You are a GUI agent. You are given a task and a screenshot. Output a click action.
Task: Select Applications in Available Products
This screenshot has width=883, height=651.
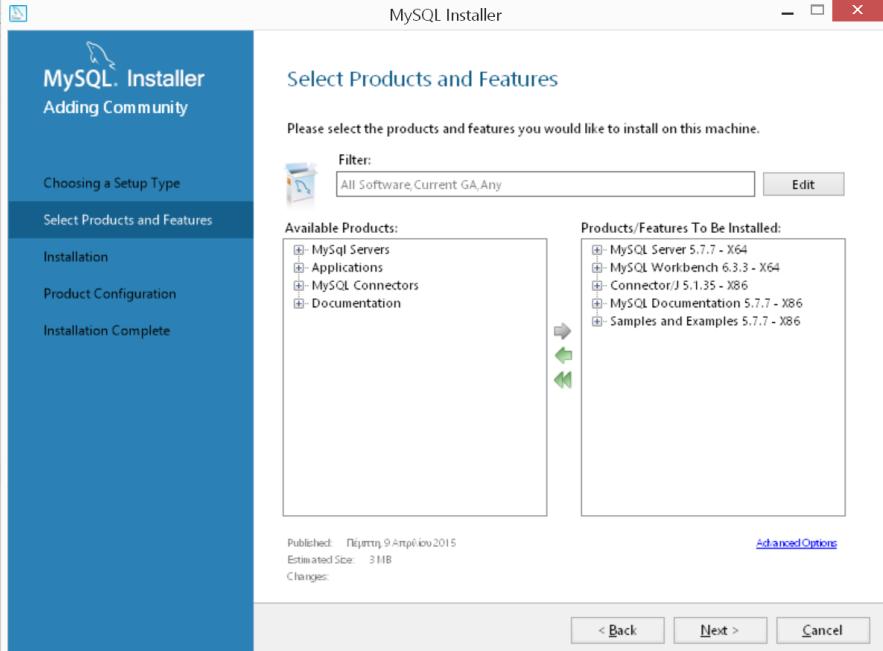pos(347,267)
